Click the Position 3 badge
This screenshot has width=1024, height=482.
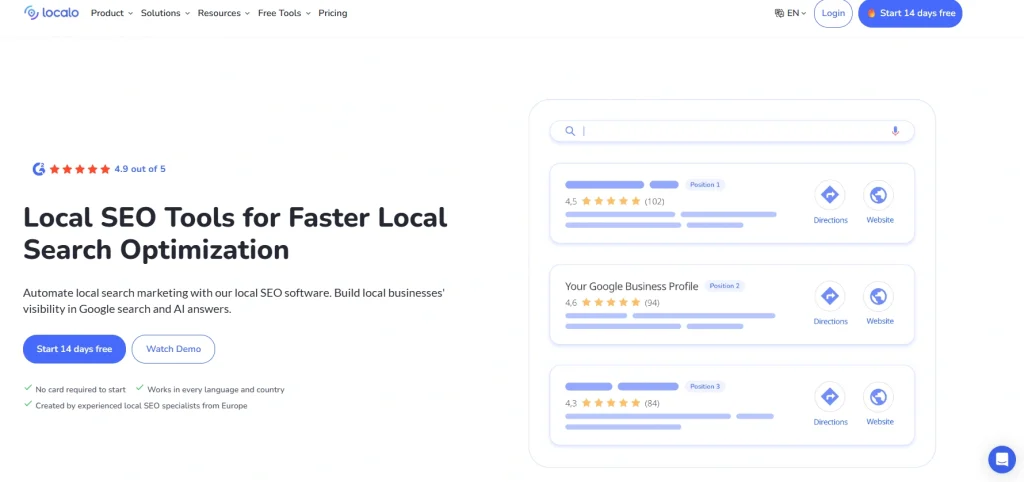(705, 387)
